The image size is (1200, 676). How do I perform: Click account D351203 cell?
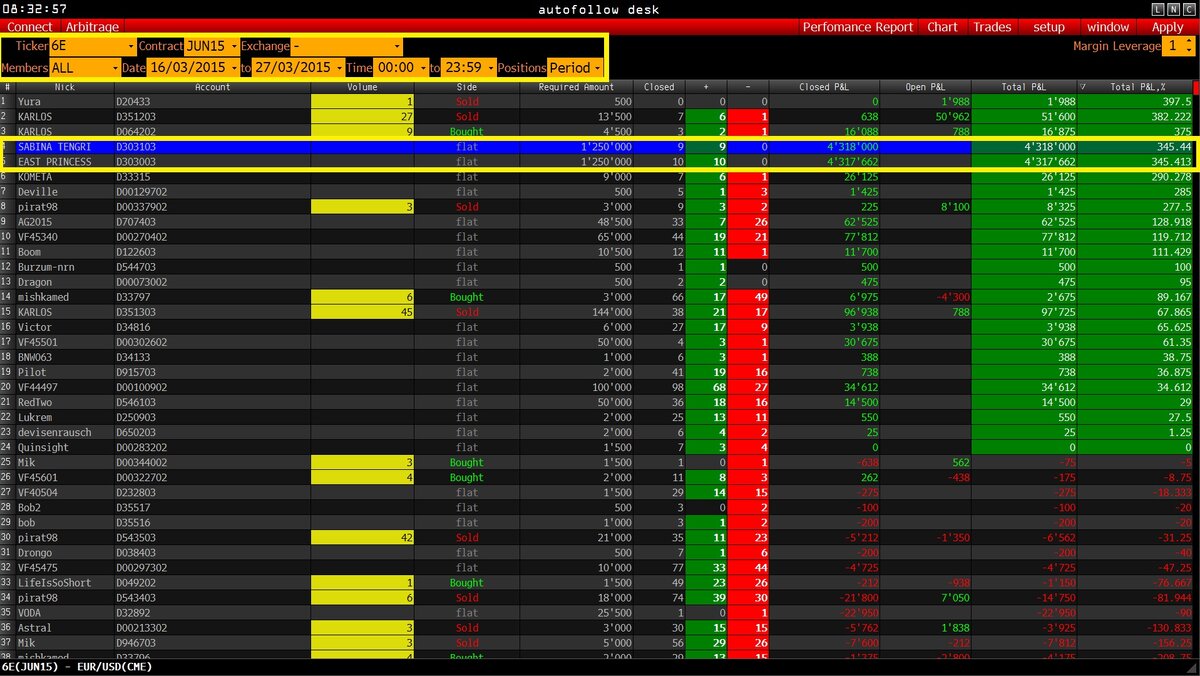[212, 117]
